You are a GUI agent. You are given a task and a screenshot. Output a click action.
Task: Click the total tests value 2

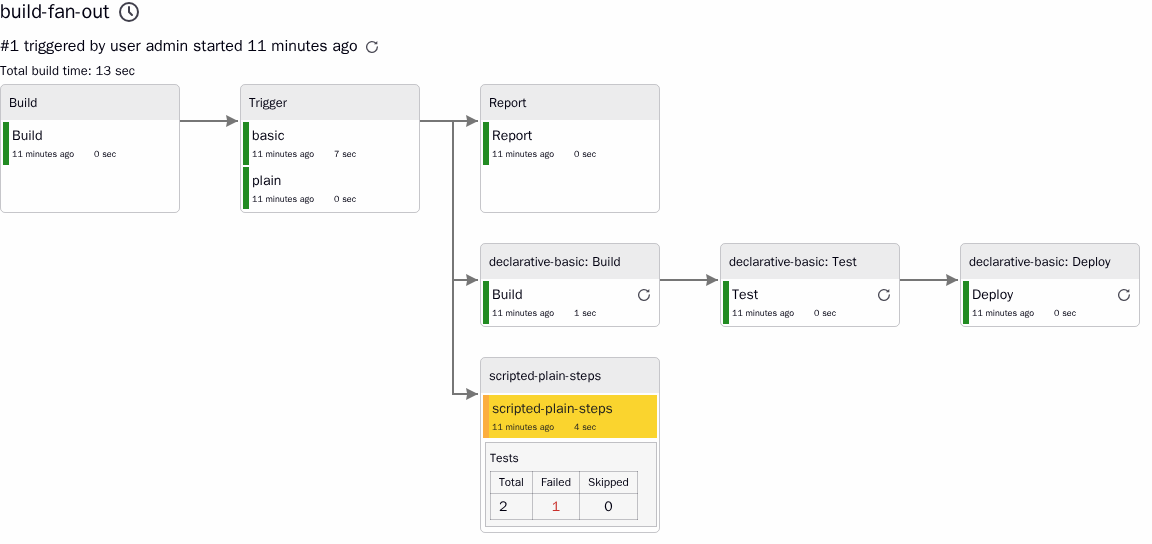[503, 506]
